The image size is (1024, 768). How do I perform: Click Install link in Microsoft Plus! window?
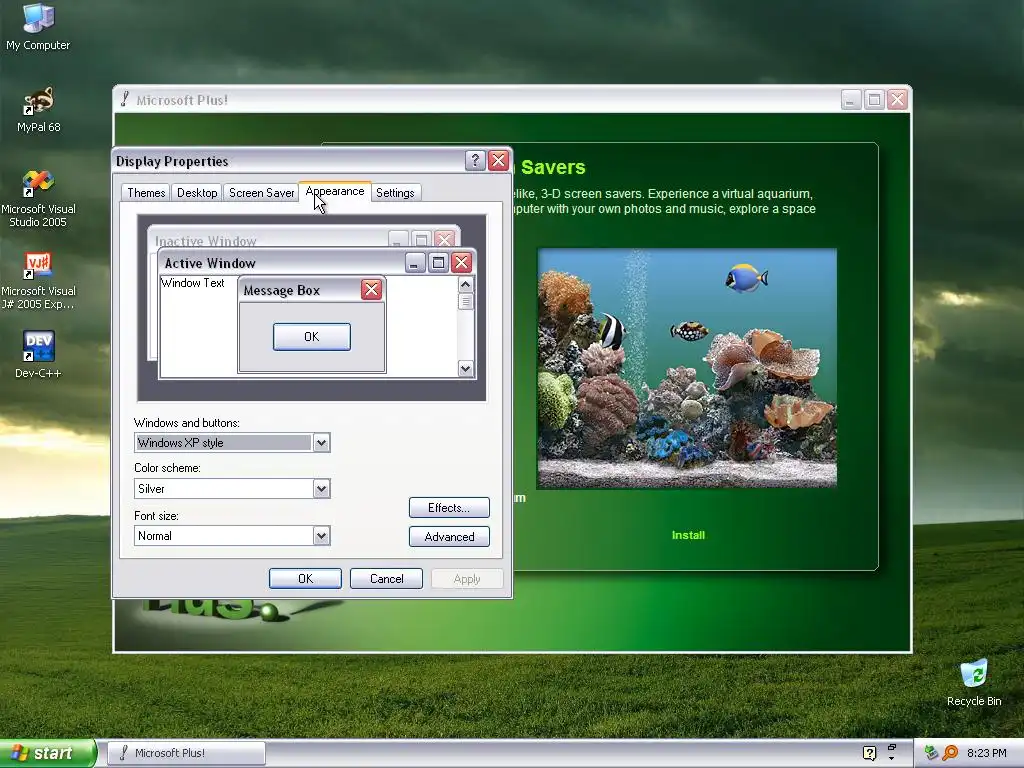point(688,535)
